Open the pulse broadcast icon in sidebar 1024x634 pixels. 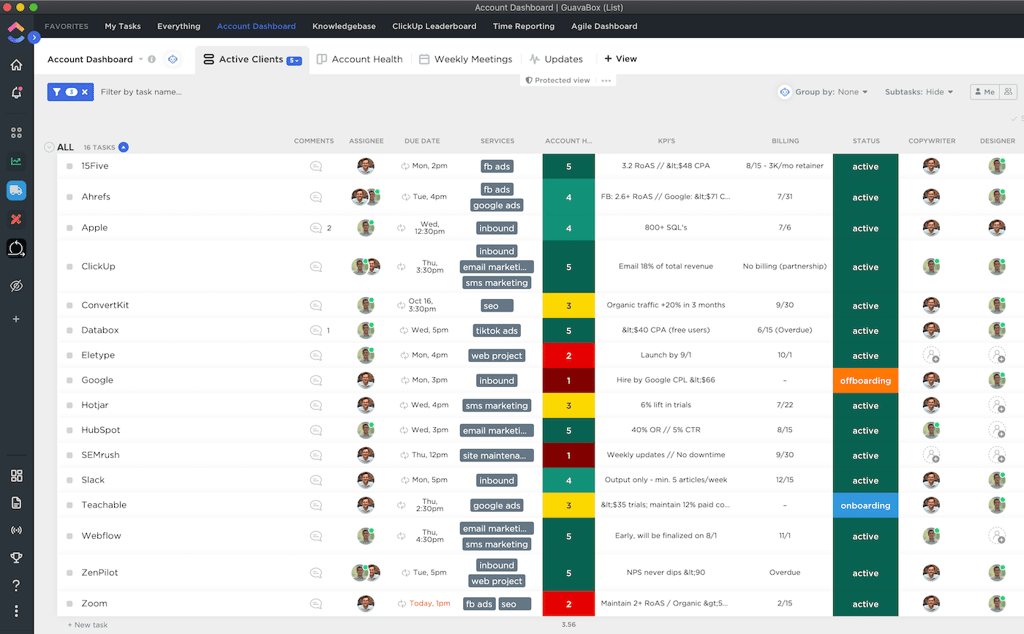pyautogui.click(x=16, y=530)
